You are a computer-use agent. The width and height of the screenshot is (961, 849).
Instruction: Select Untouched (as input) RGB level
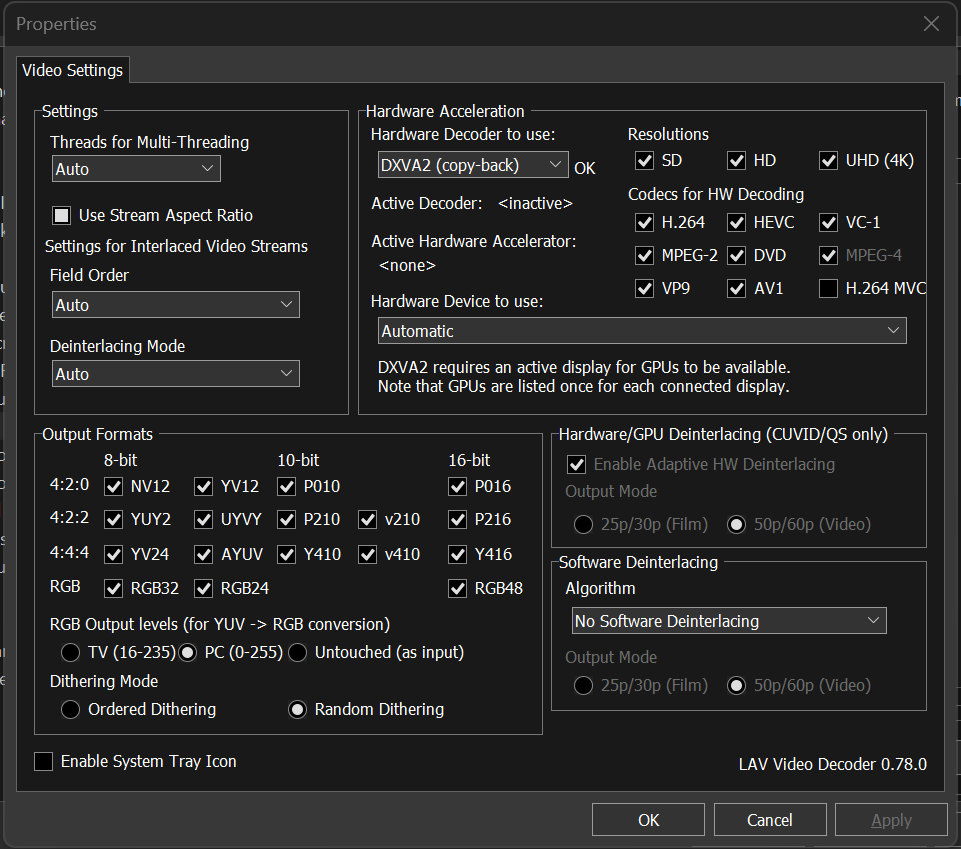point(298,653)
